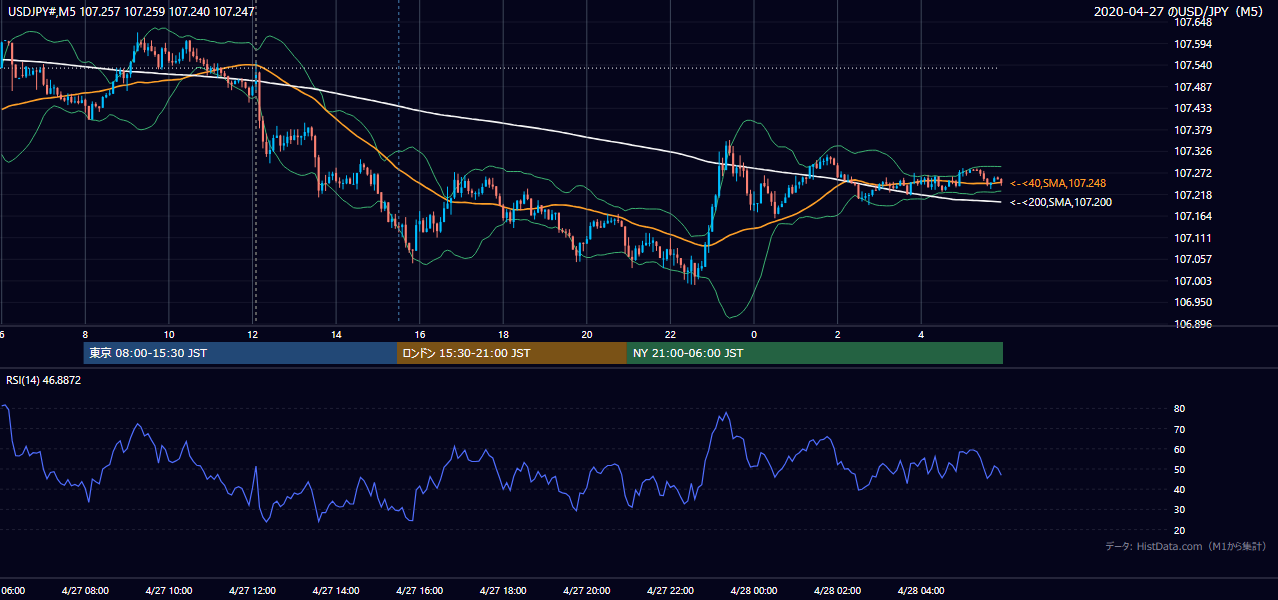The image size is (1278, 600).
Task: Click hour label 8 under the price chart
Action: click(x=85, y=335)
